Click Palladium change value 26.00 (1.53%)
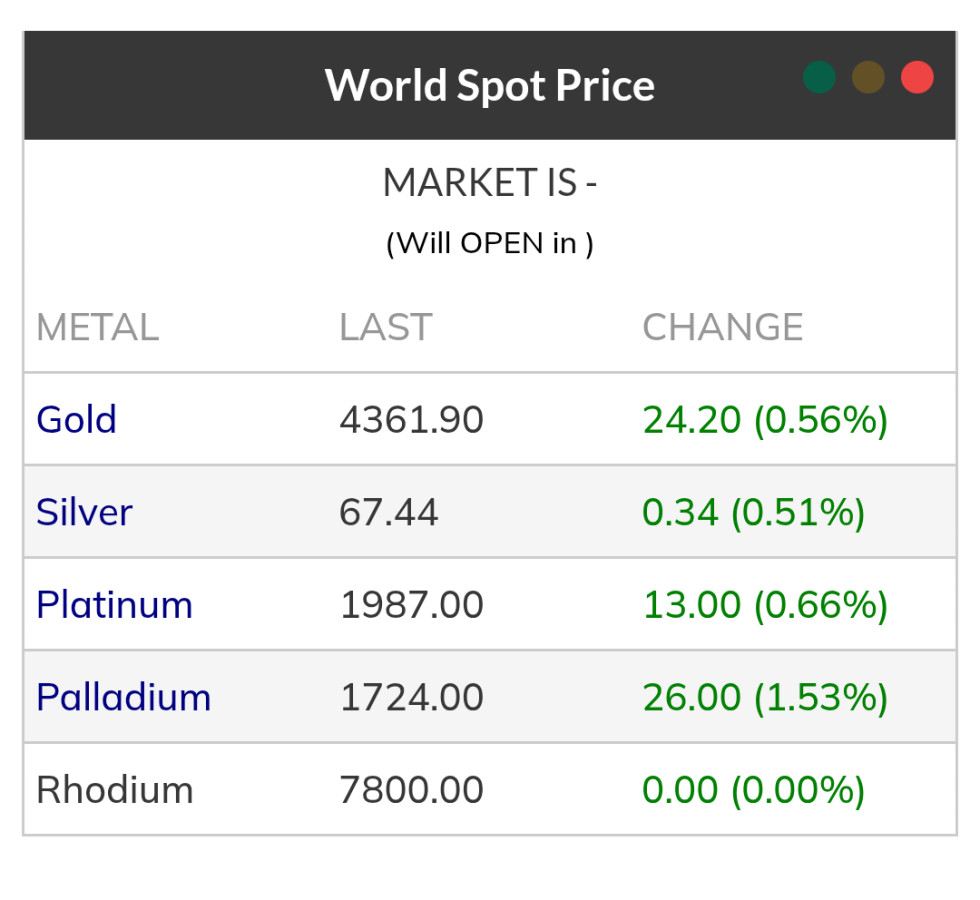 pos(765,698)
